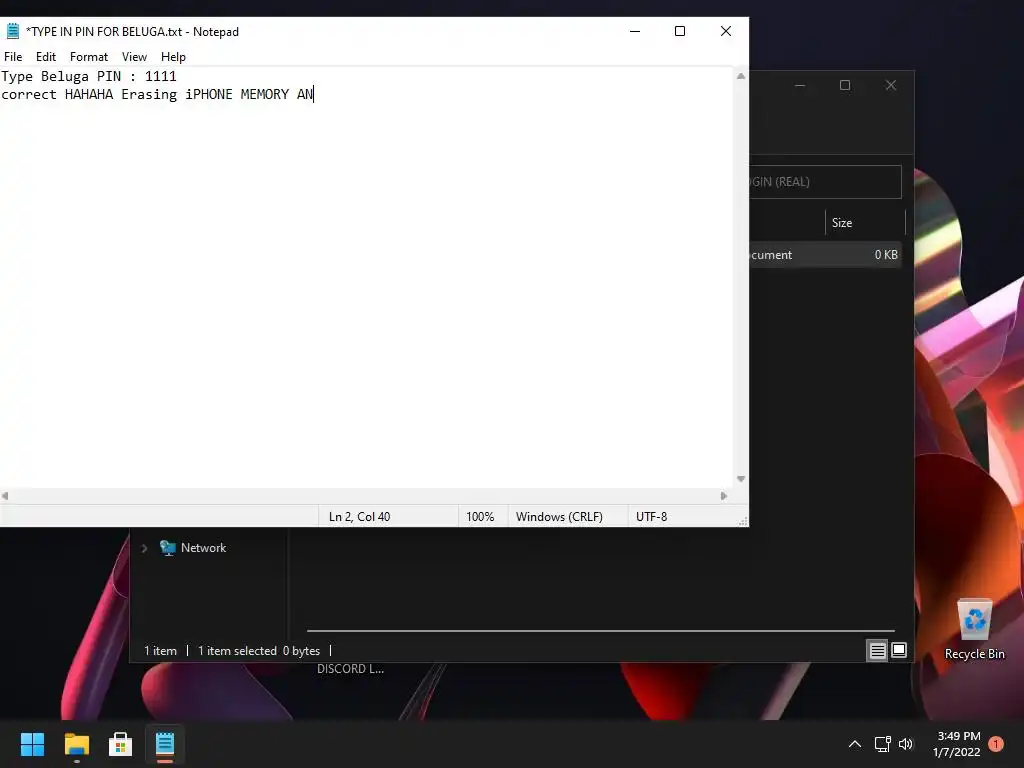Viewport: 1024px width, 768px height.
Task: Open the Help menu in Notepad
Action: coord(173,57)
